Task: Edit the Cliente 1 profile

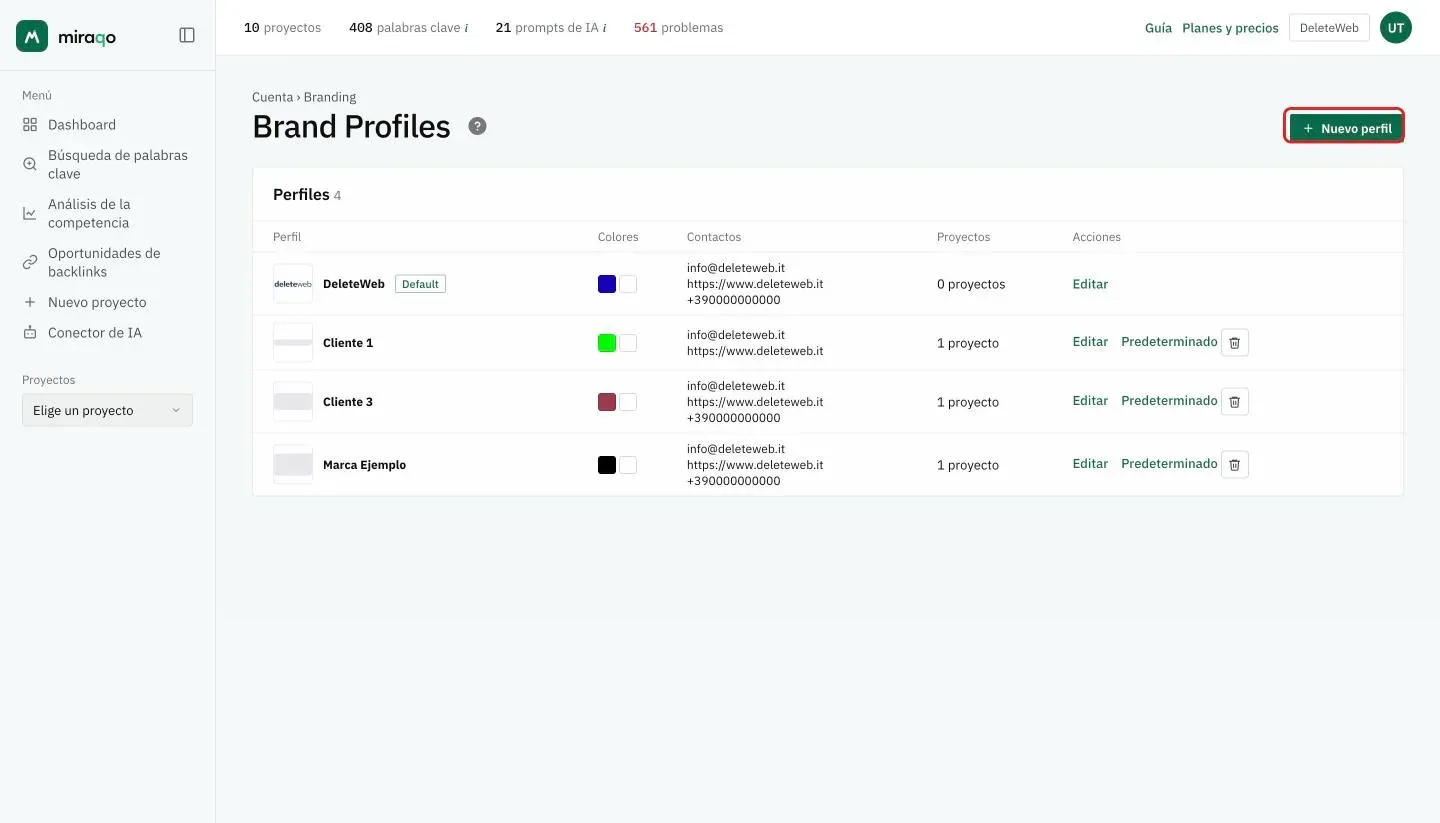Action: point(1090,342)
